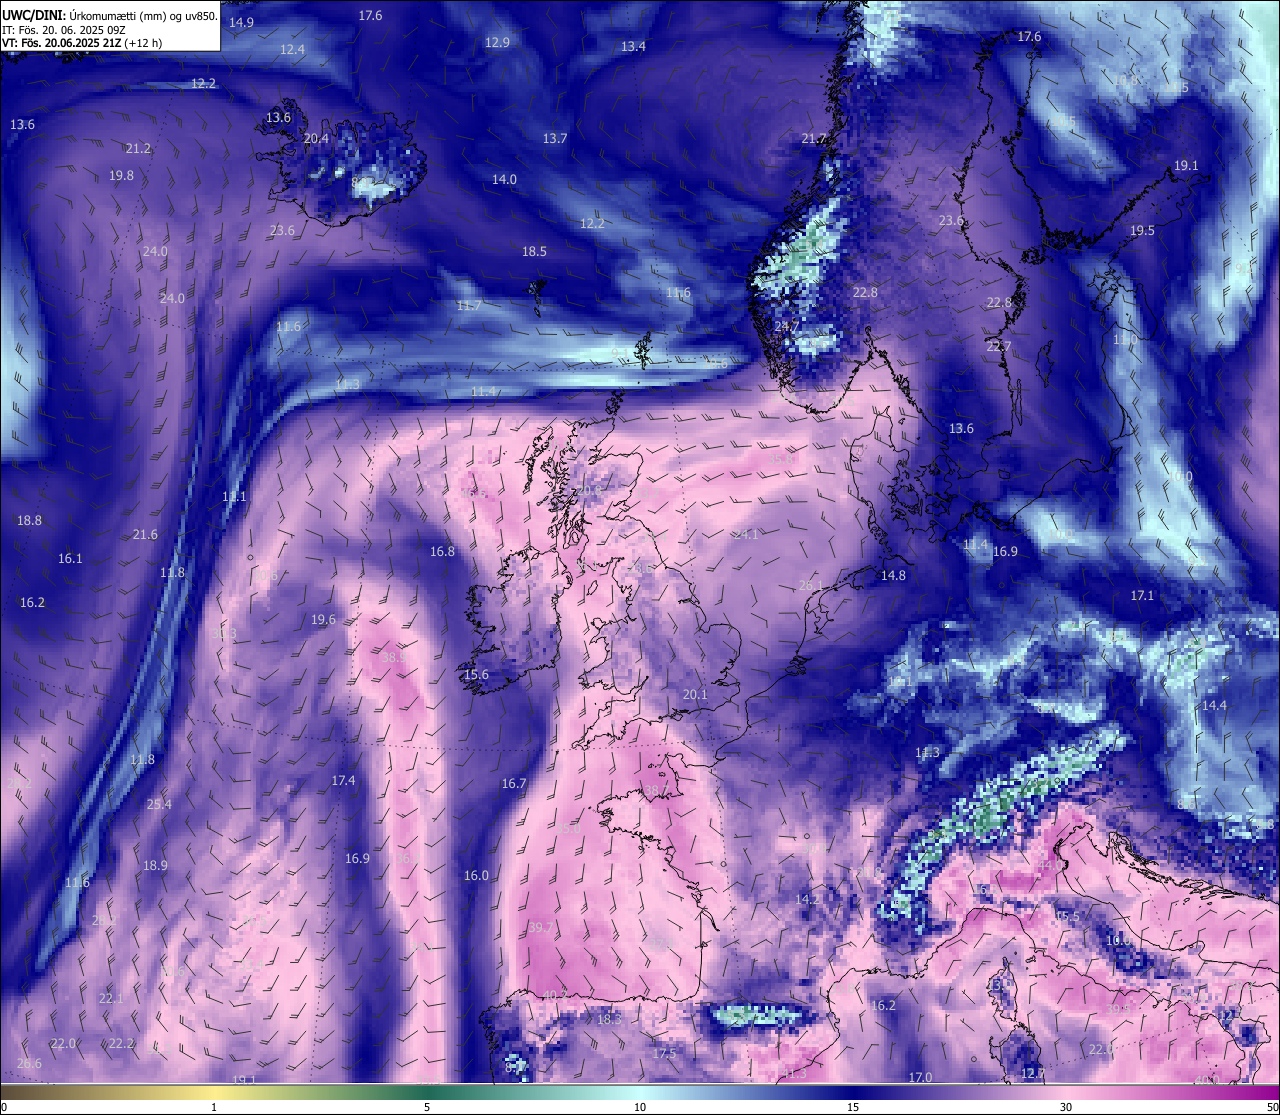
Task: Click the 17.4 map value
Action: pyautogui.click(x=343, y=780)
